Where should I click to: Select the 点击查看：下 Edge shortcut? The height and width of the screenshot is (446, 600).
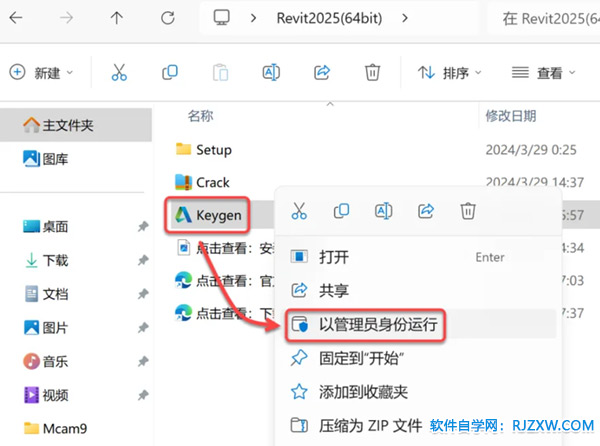coord(225,314)
